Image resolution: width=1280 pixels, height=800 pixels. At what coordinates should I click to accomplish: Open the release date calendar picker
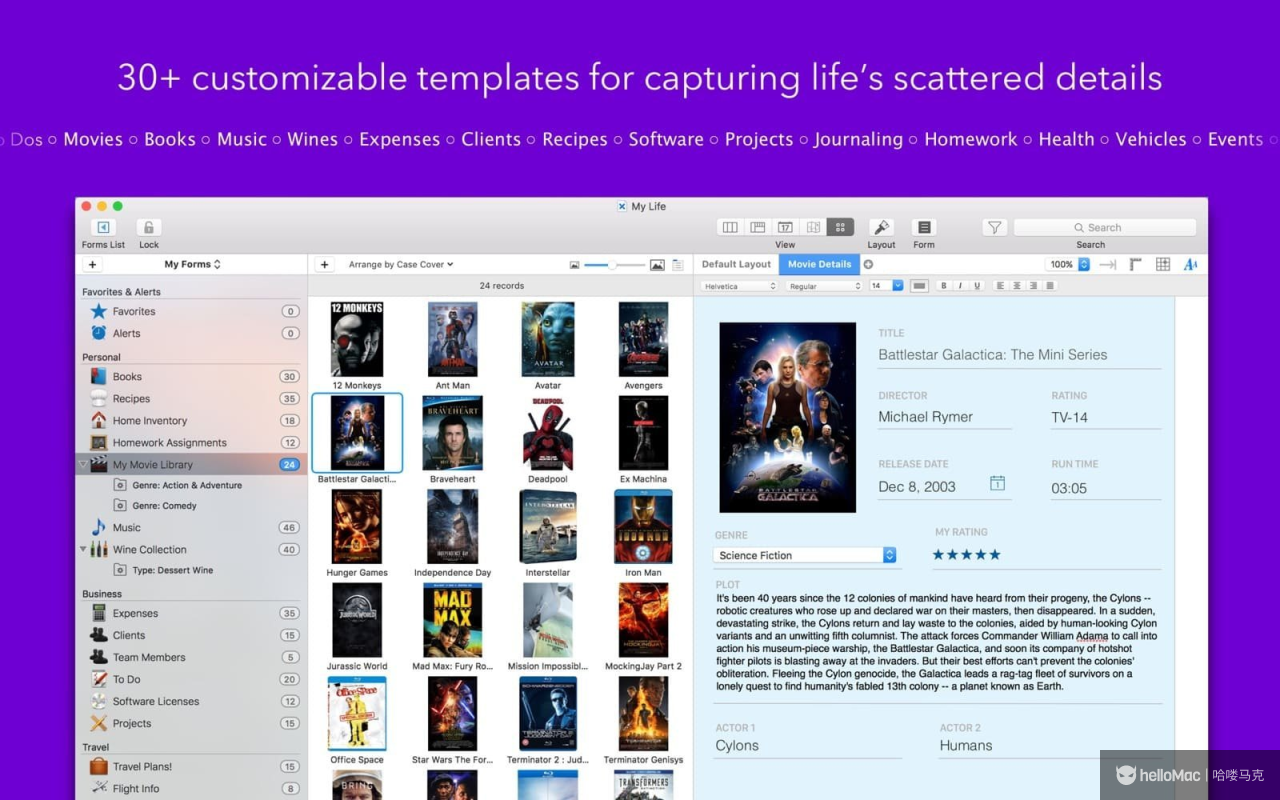[997, 484]
